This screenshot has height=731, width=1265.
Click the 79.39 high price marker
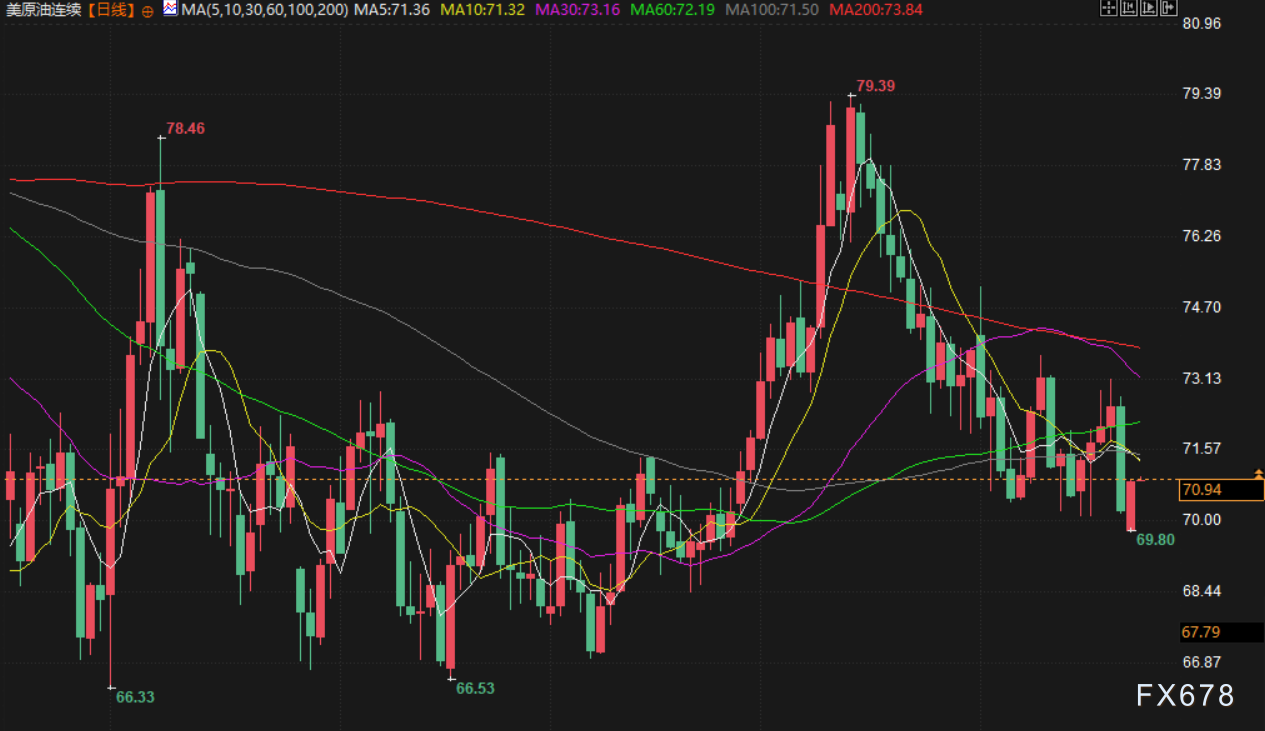point(876,86)
